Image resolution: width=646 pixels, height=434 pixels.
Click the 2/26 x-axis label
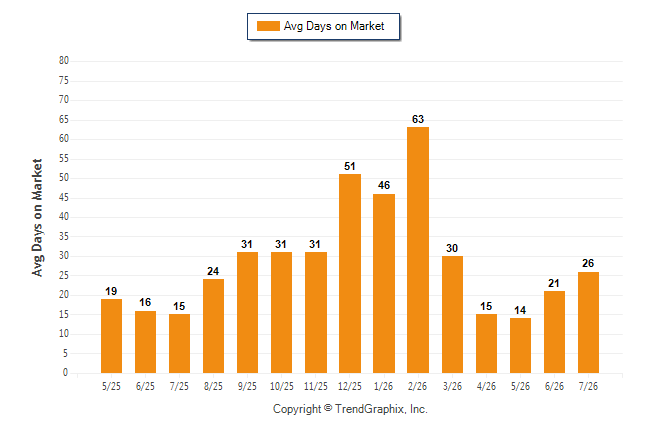[x=418, y=386]
